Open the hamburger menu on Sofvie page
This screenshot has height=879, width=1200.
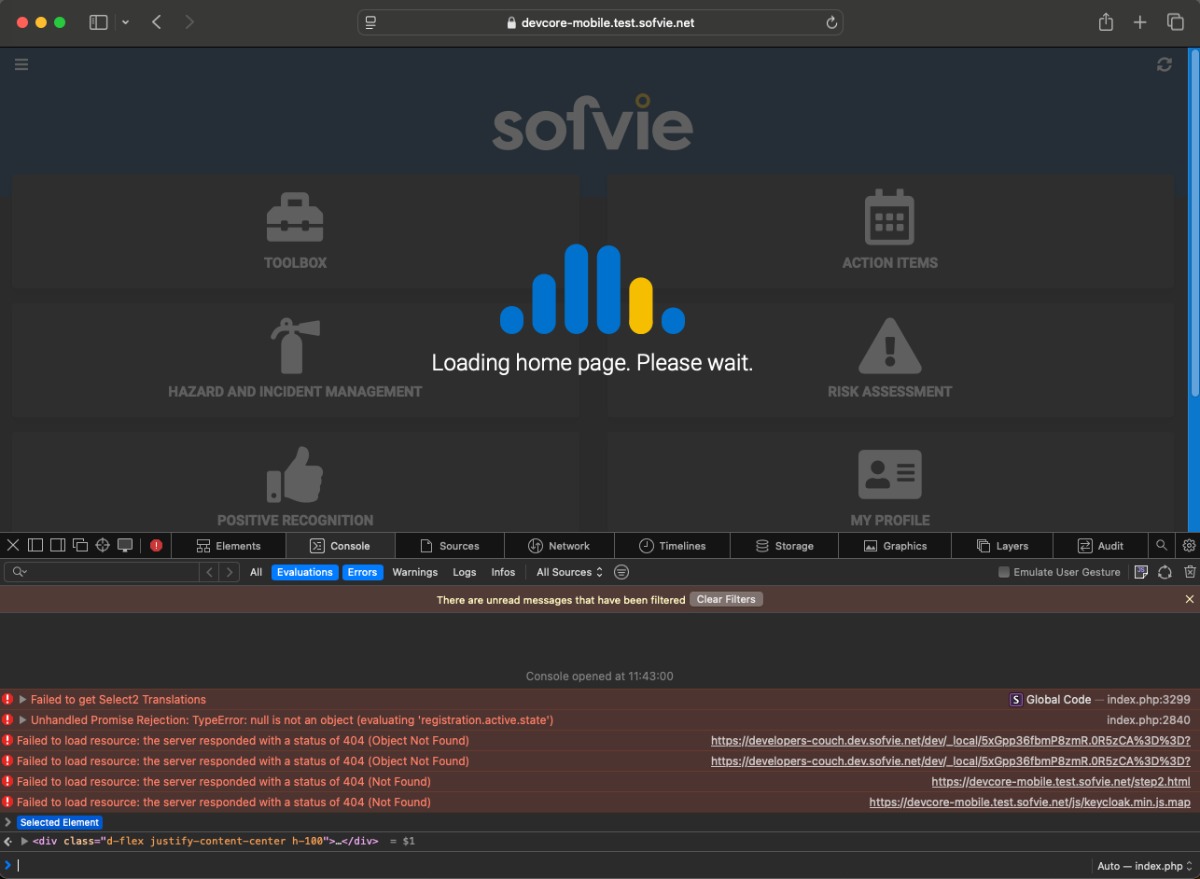21,64
